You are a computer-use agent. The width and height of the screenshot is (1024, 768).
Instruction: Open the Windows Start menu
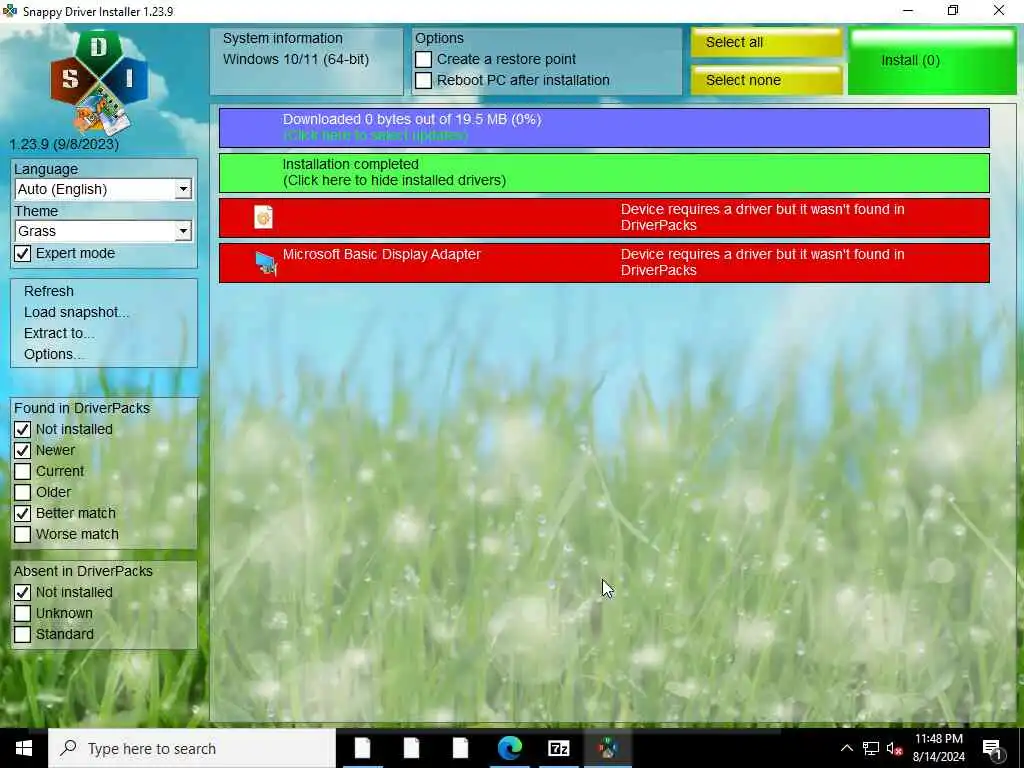coord(24,748)
